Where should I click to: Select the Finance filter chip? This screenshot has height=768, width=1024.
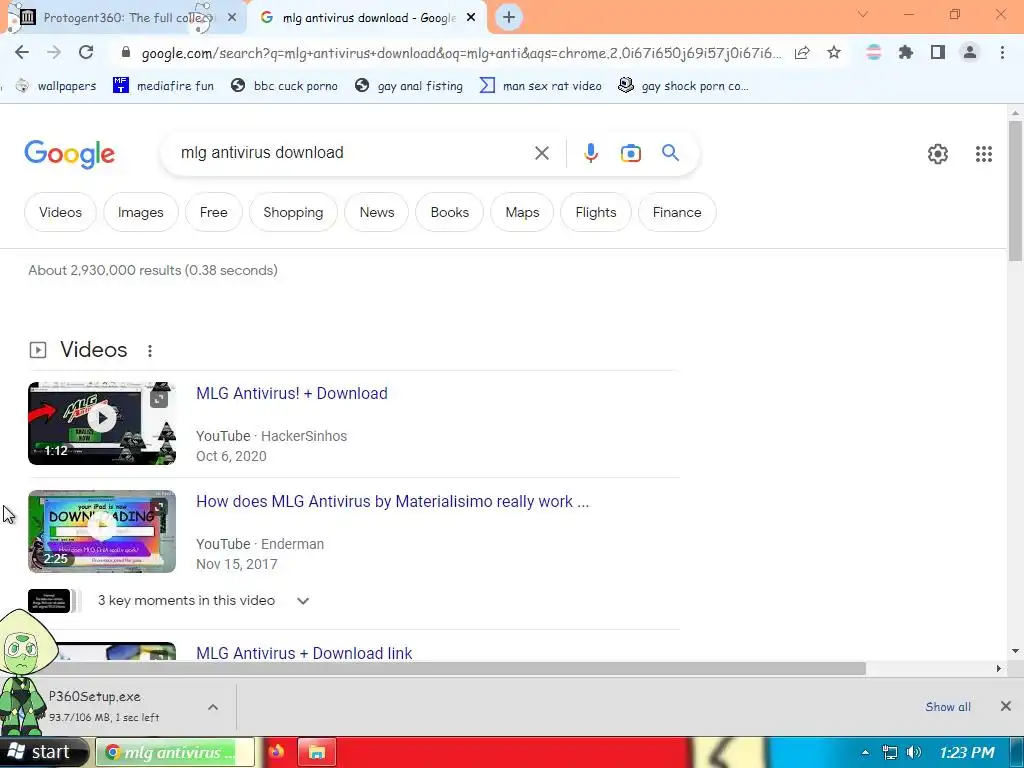(x=677, y=212)
